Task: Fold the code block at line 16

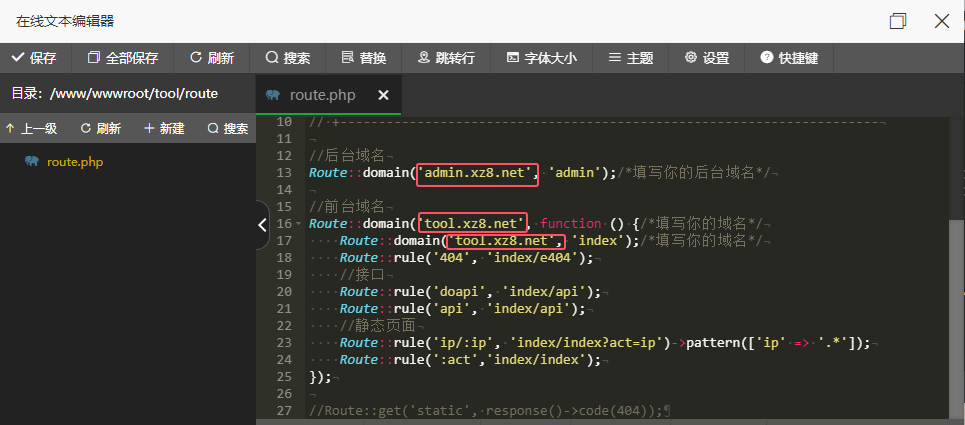Action: tap(298, 223)
